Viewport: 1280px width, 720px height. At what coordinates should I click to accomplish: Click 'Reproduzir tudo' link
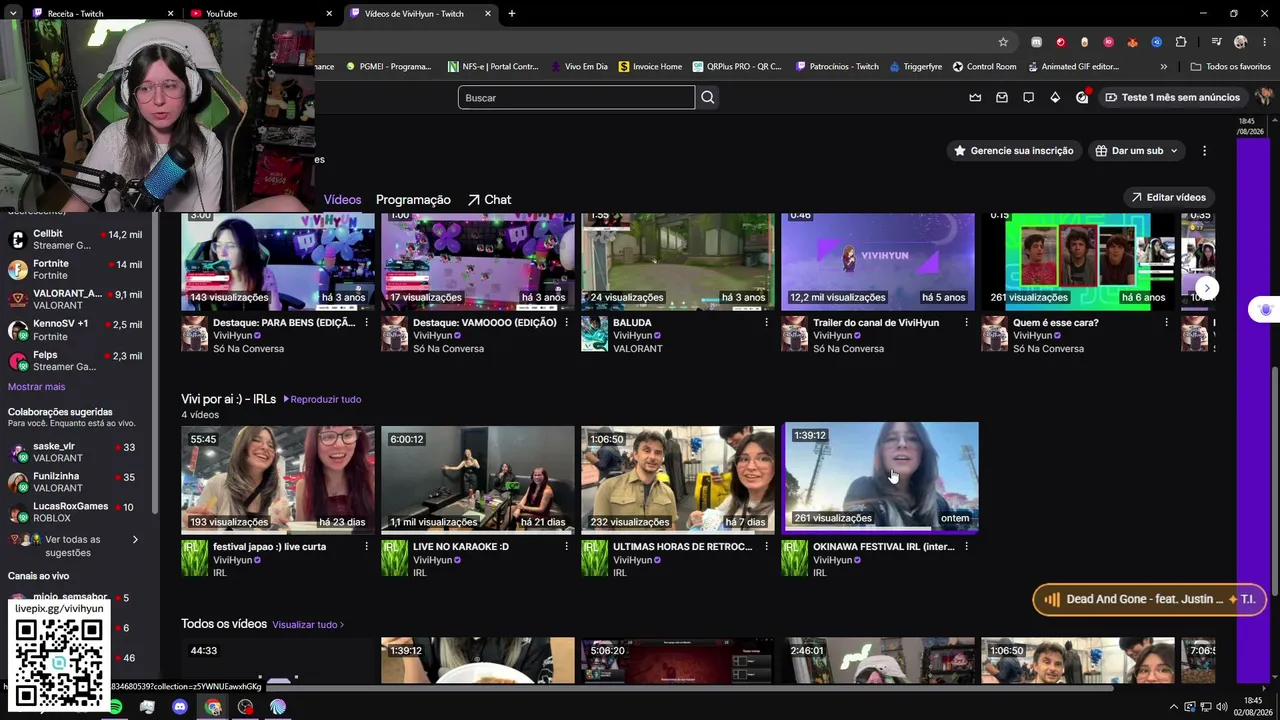tap(322, 399)
